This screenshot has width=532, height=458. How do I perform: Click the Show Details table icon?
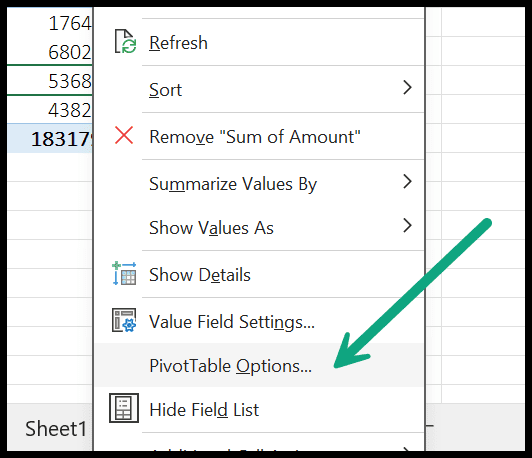124,273
